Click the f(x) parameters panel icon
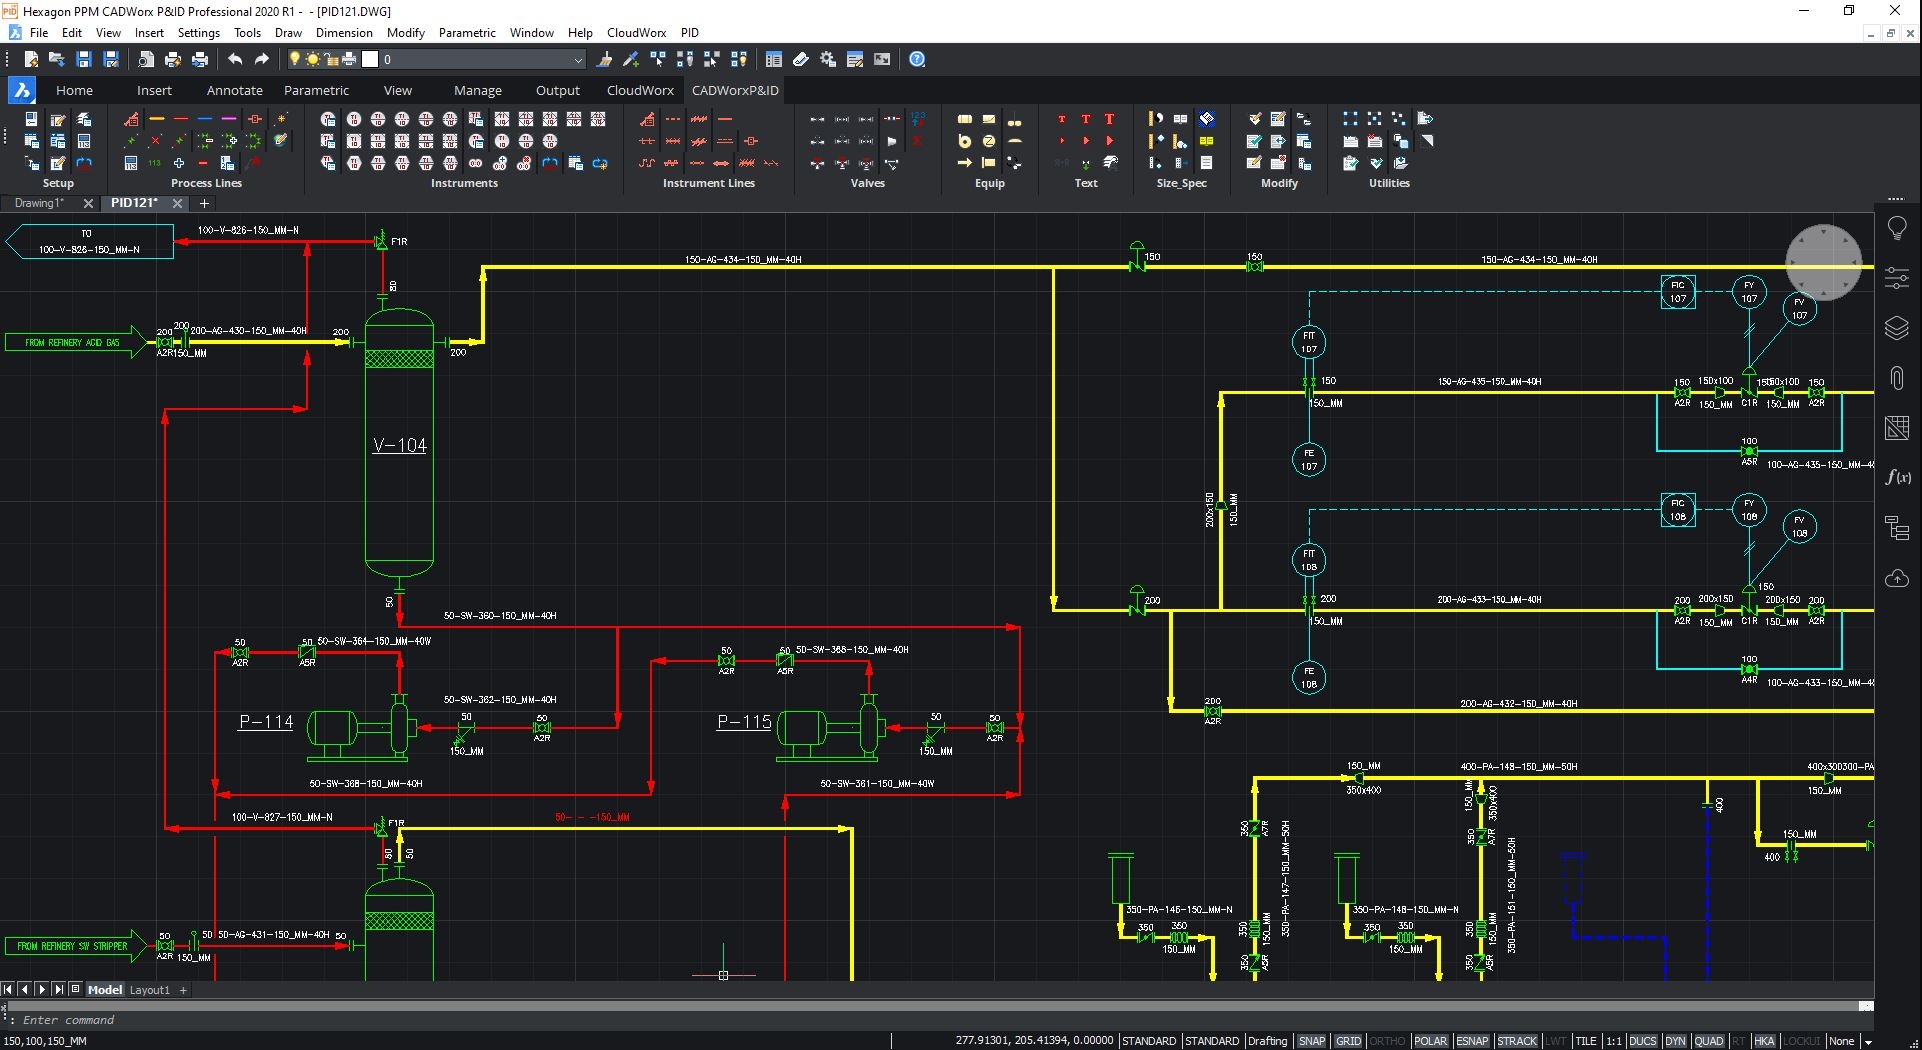 click(x=1897, y=477)
